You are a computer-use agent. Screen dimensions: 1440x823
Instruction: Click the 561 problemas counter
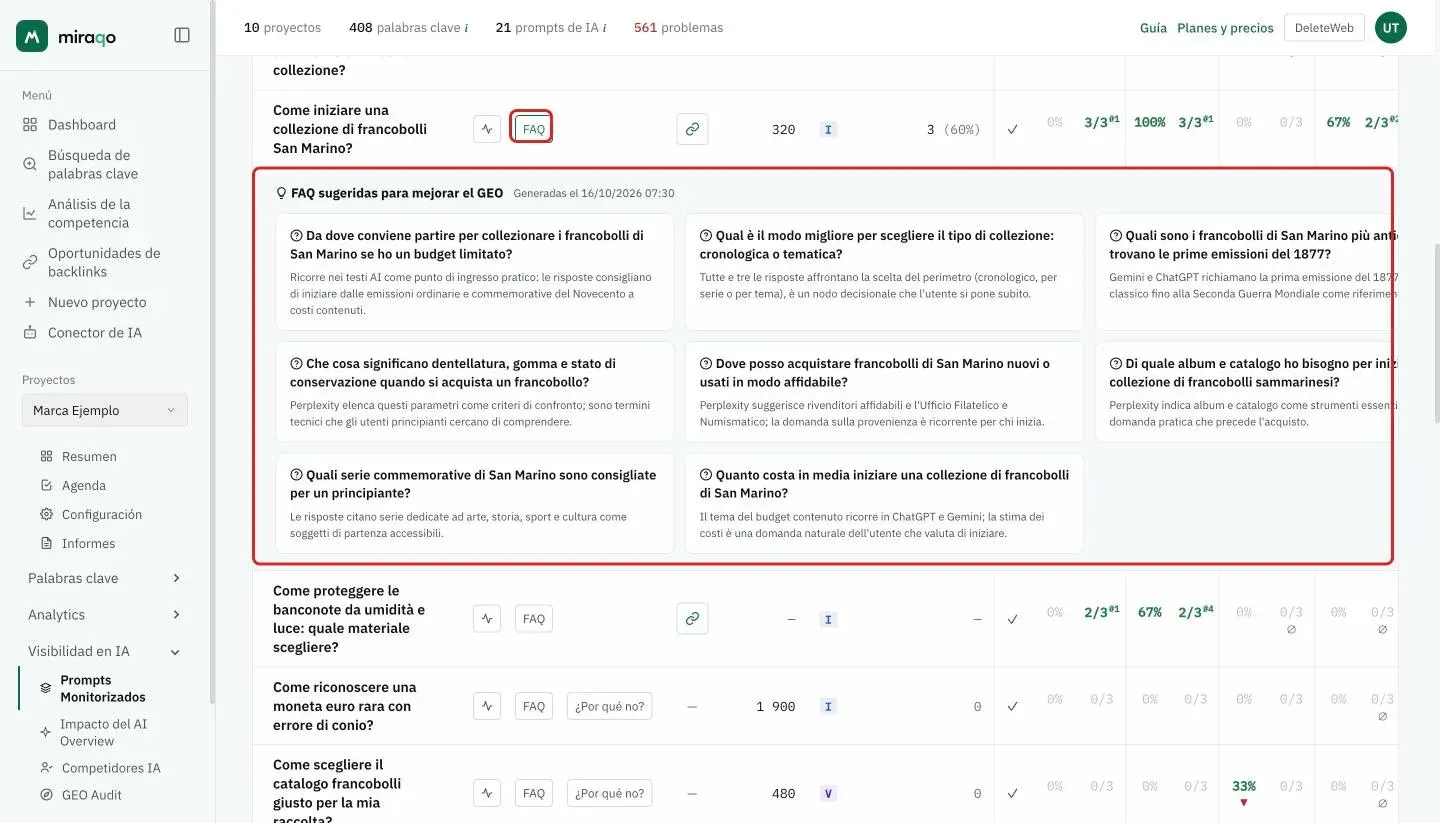(678, 28)
